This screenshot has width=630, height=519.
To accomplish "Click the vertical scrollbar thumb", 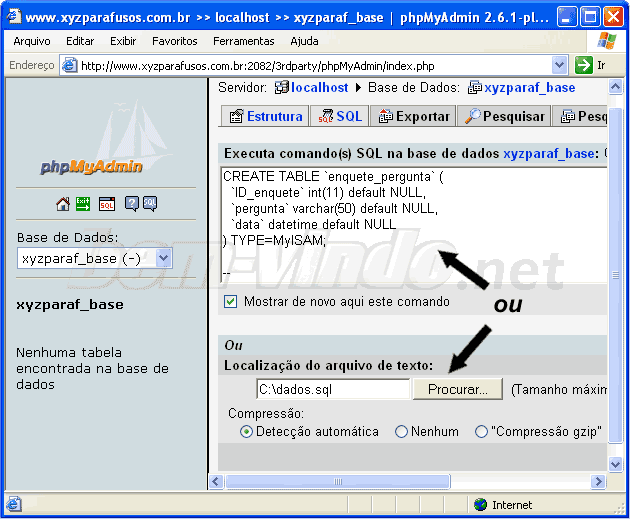I will pyautogui.click(x=615, y=275).
